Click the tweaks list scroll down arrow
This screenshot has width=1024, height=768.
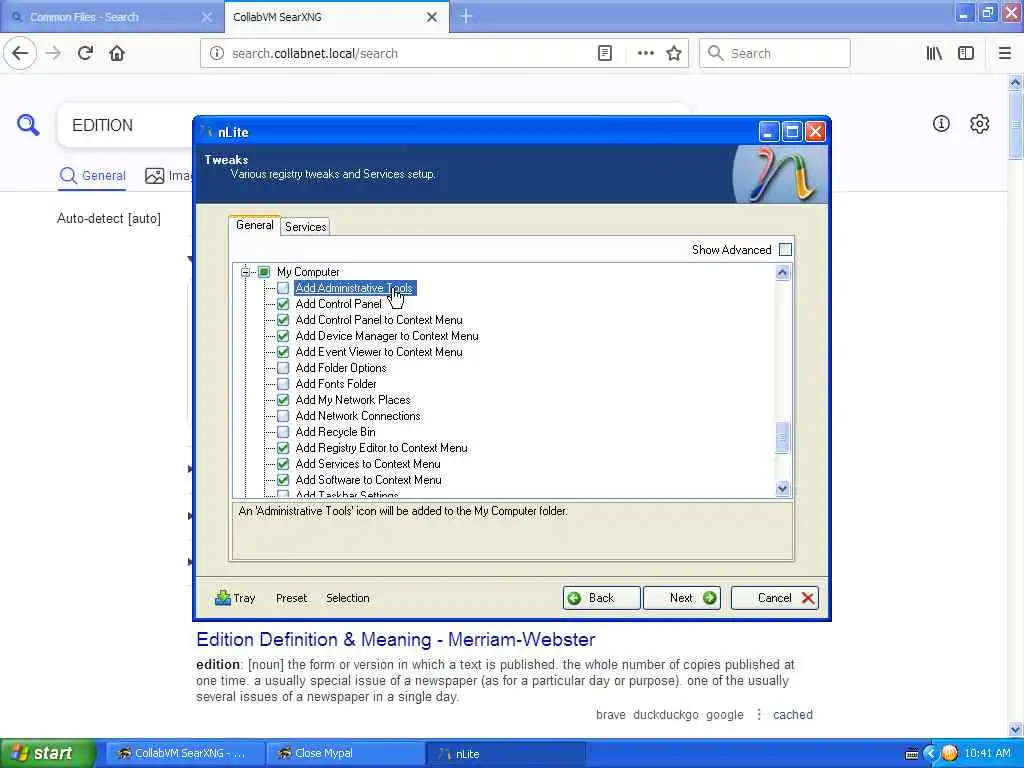pos(782,488)
